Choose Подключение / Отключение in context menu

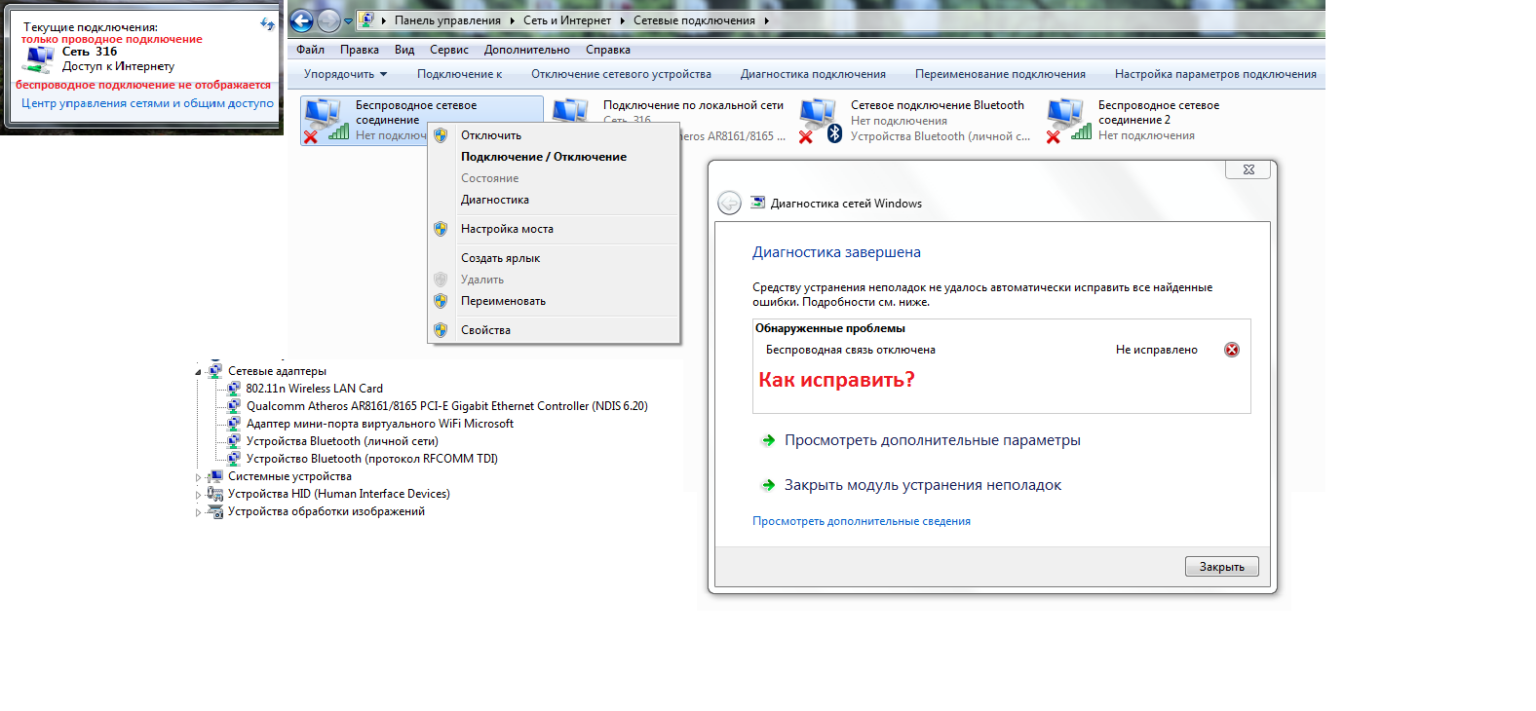(553, 157)
